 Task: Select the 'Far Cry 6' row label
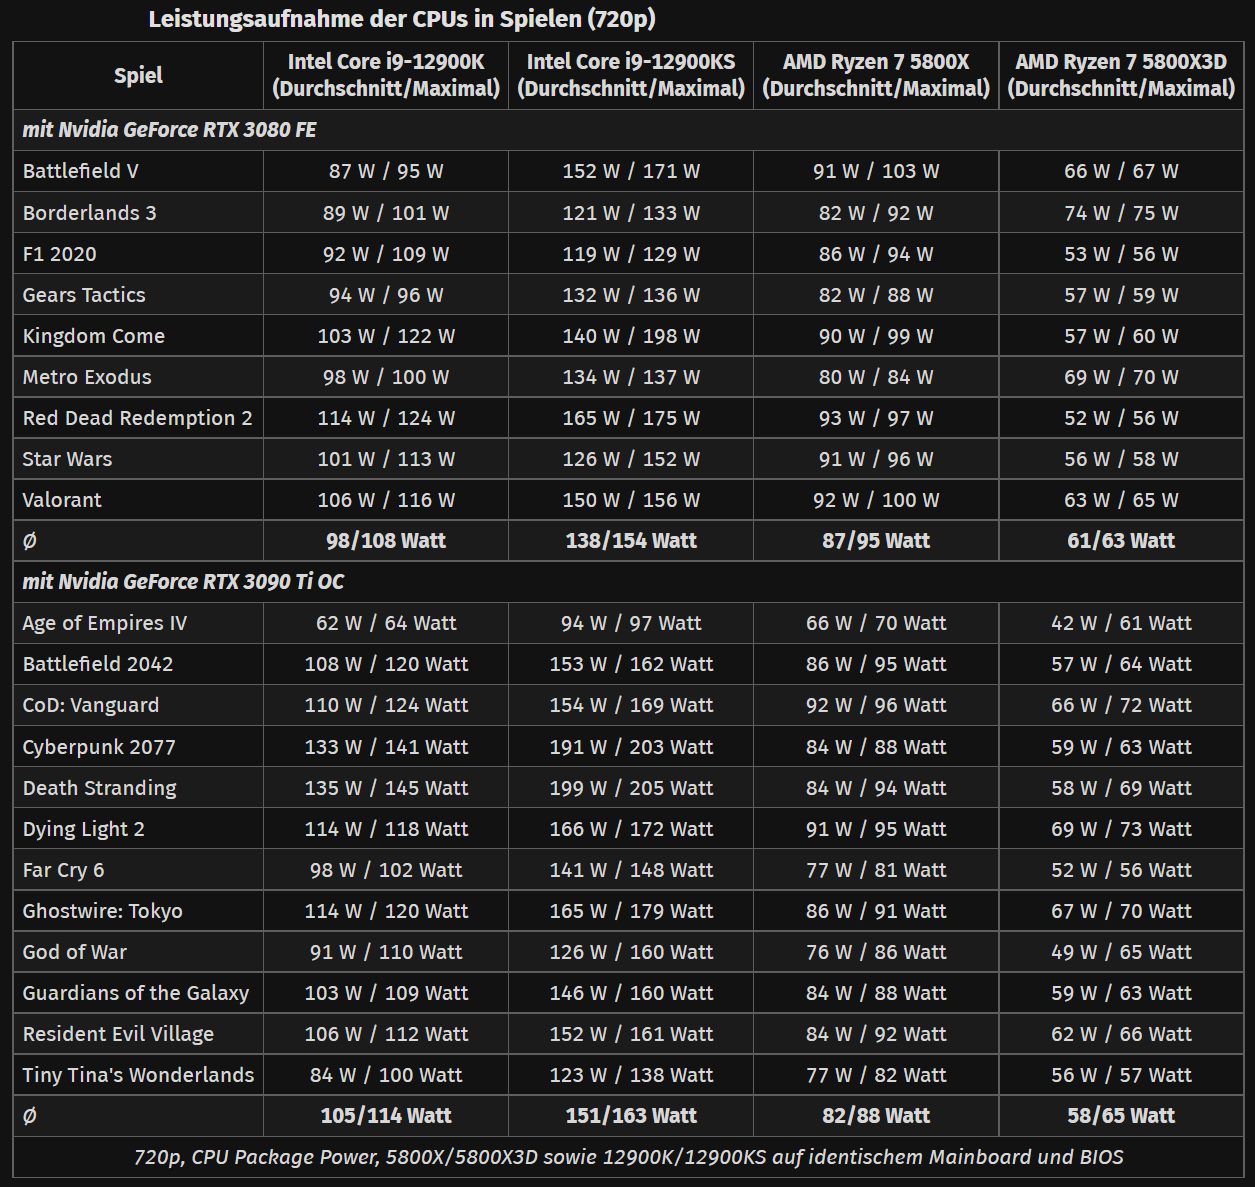(x=63, y=870)
